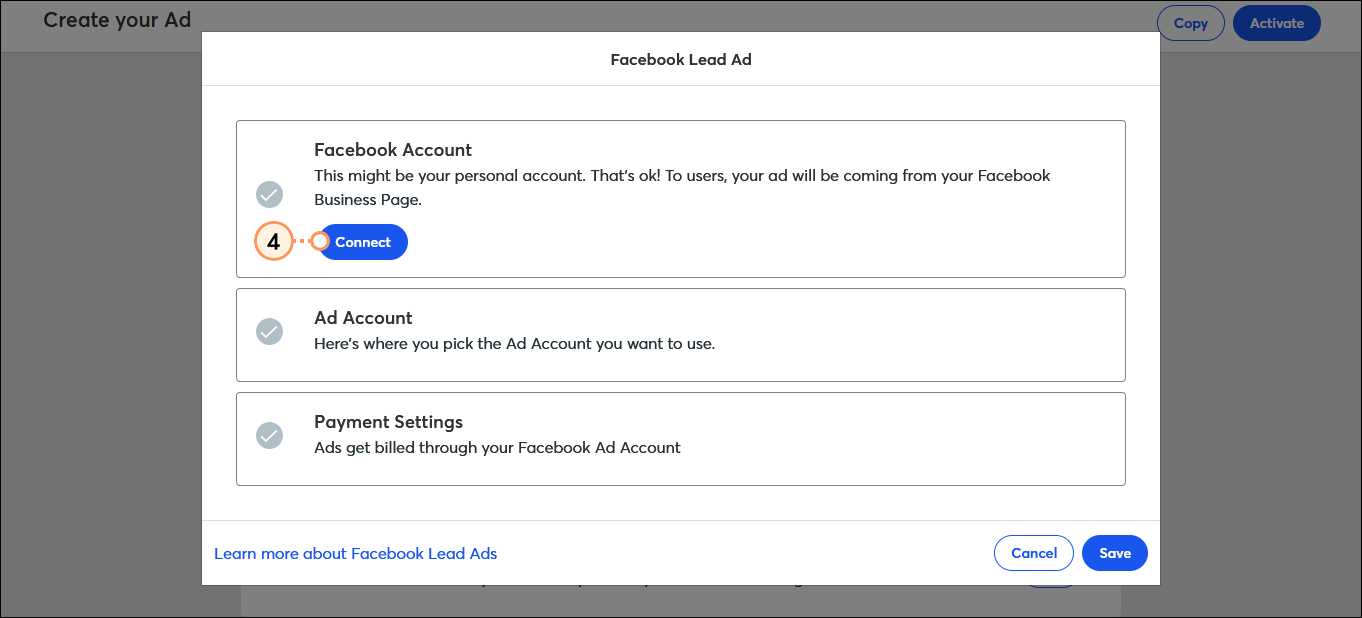Select the Ad Account heading

click(x=363, y=318)
